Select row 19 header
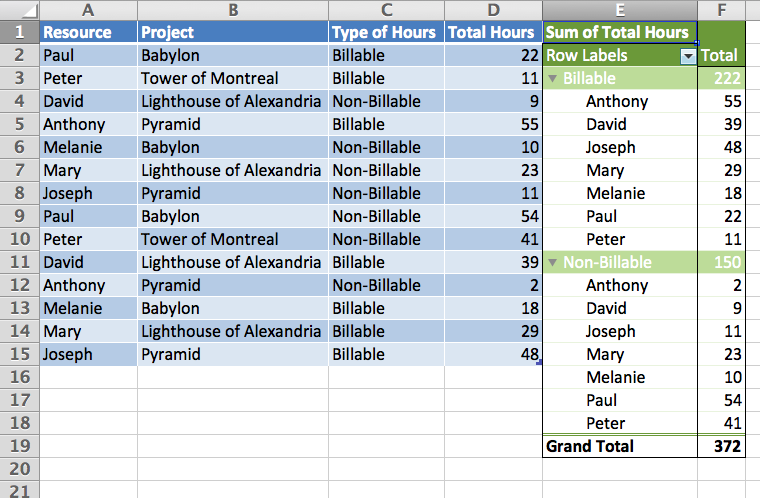The width and height of the screenshot is (760, 498). (19, 446)
